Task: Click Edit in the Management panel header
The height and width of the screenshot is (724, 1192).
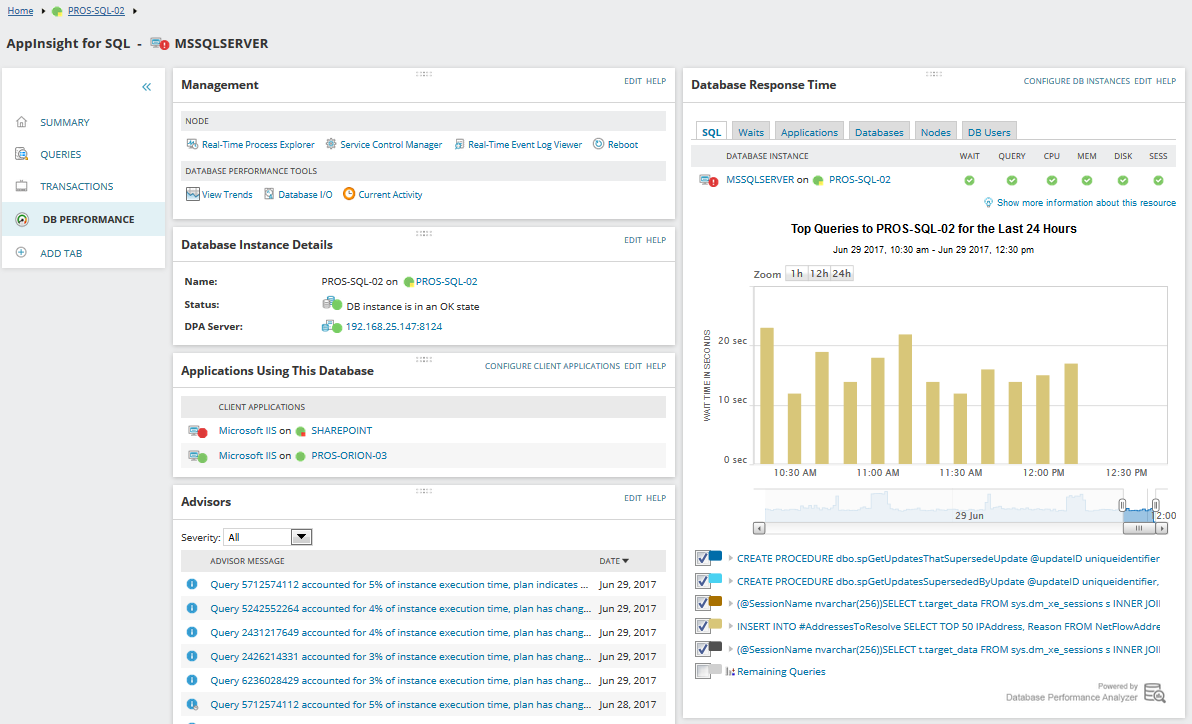Action: [632, 81]
